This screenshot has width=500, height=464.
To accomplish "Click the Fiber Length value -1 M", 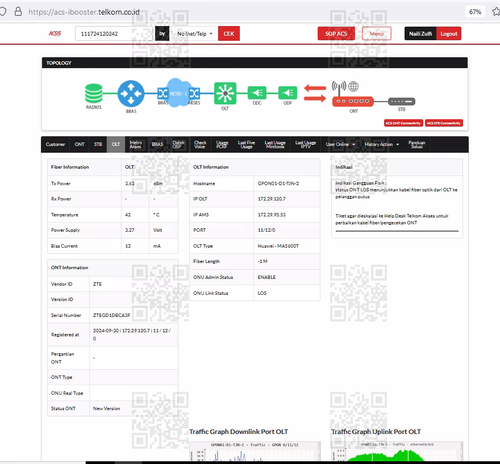I will click(262, 261).
